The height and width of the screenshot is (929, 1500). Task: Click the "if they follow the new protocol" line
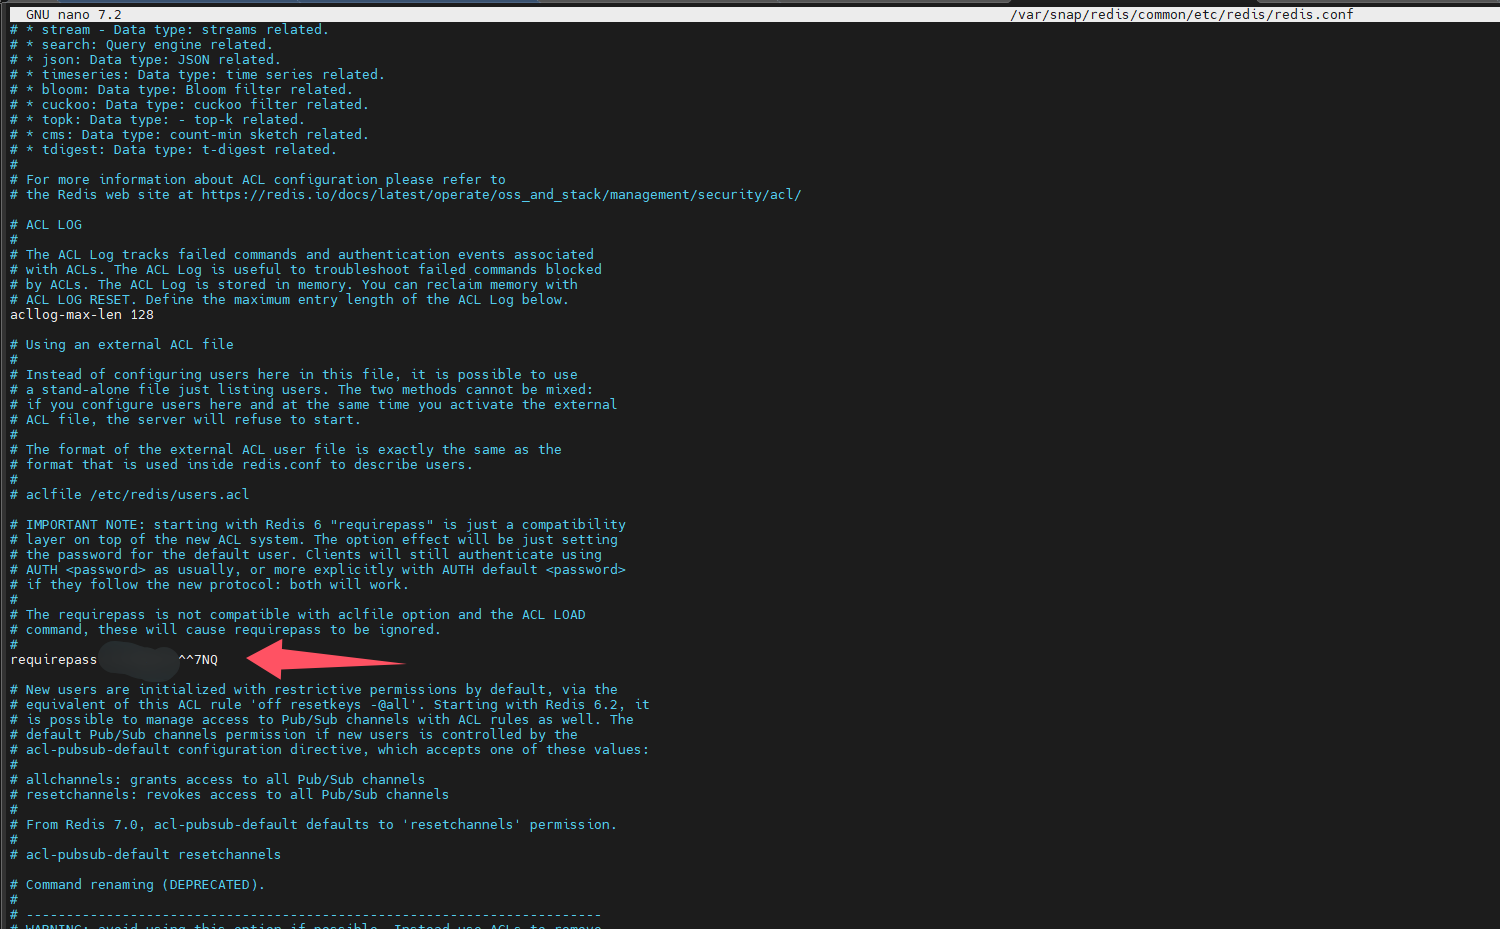tap(210, 585)
